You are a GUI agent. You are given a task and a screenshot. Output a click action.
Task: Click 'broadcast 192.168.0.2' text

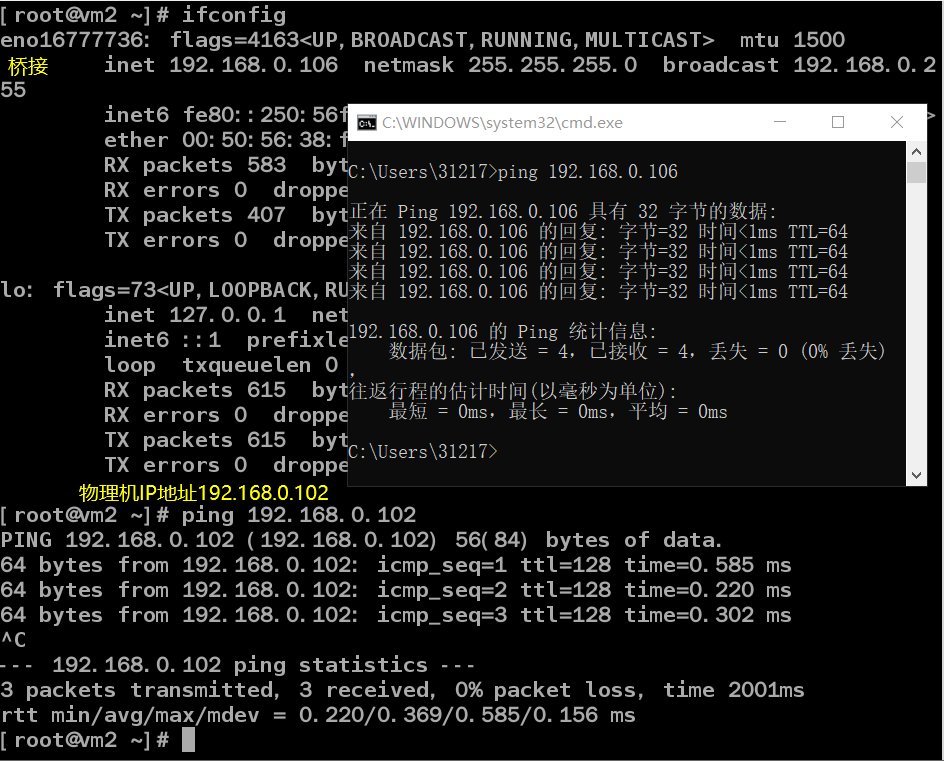pyautogui.click(x=800, y=65)
